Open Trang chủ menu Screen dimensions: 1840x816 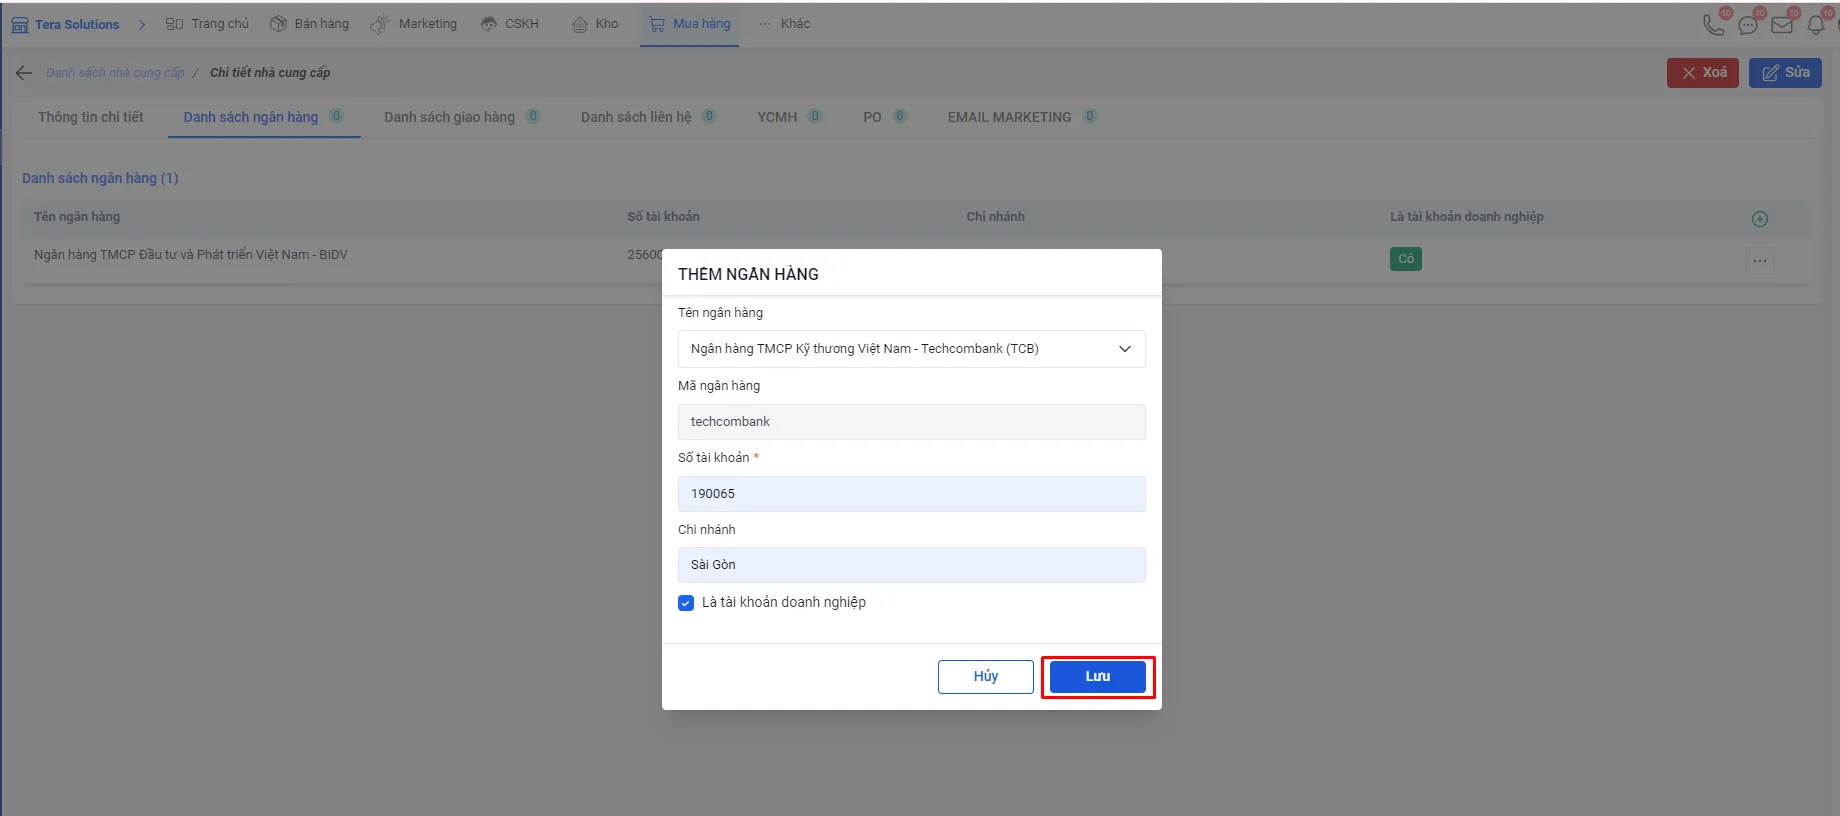207,24
